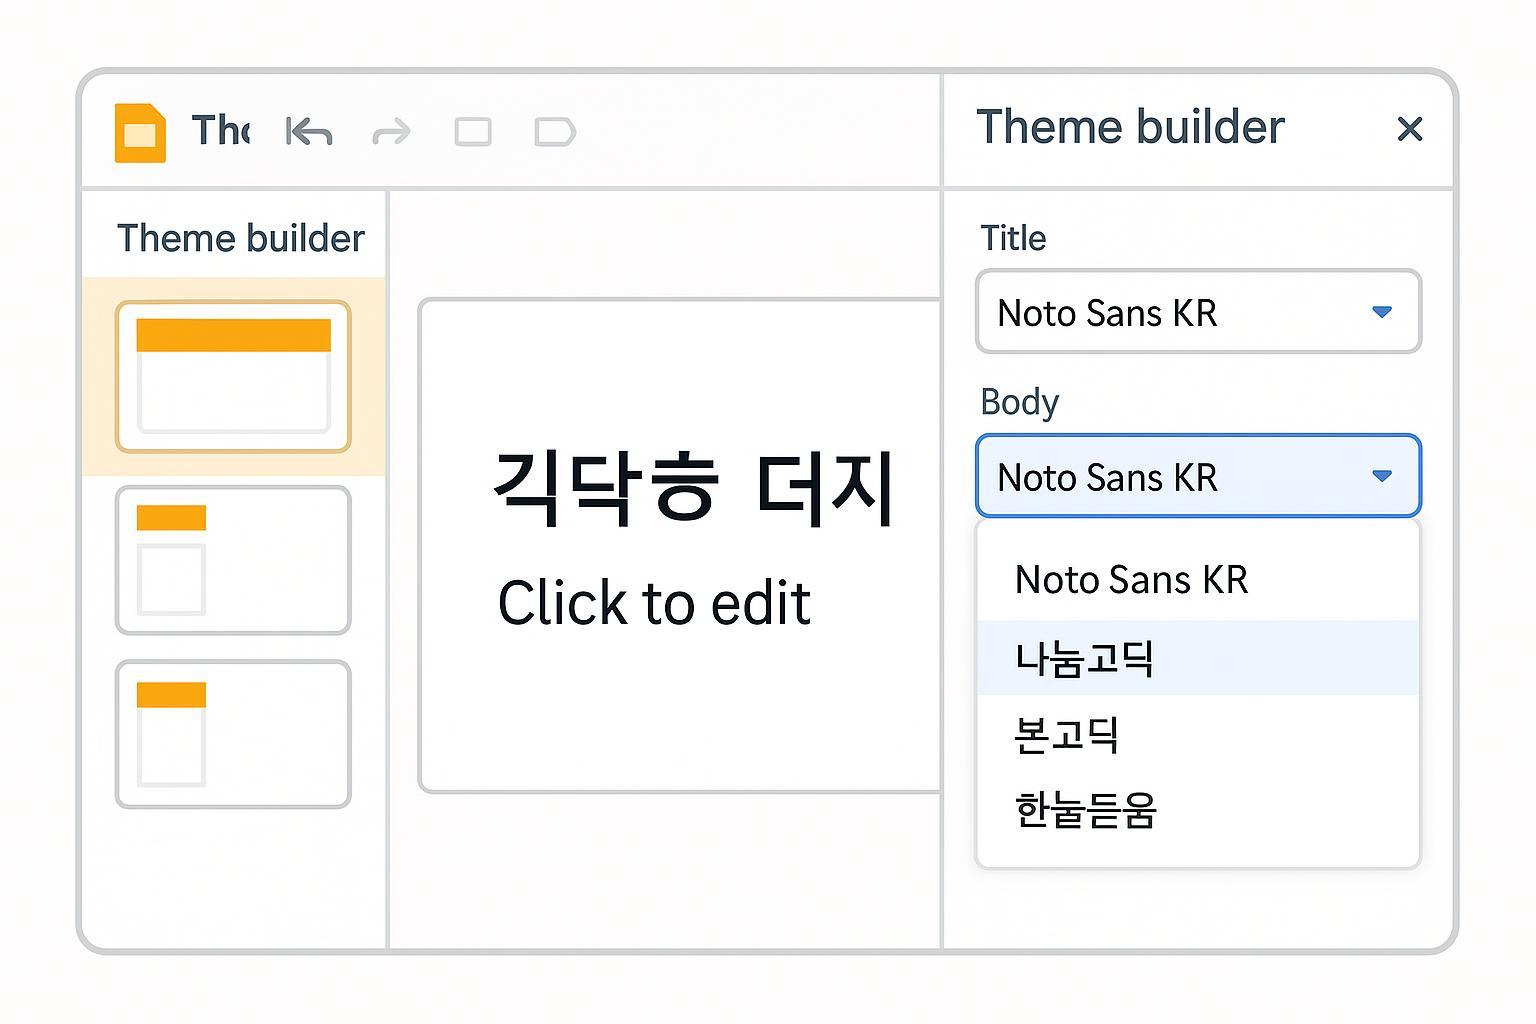The height and width of the screenshot is (1024, 1536).
Task: Select 본고딕 font from the list
Action: point(1066,735)
